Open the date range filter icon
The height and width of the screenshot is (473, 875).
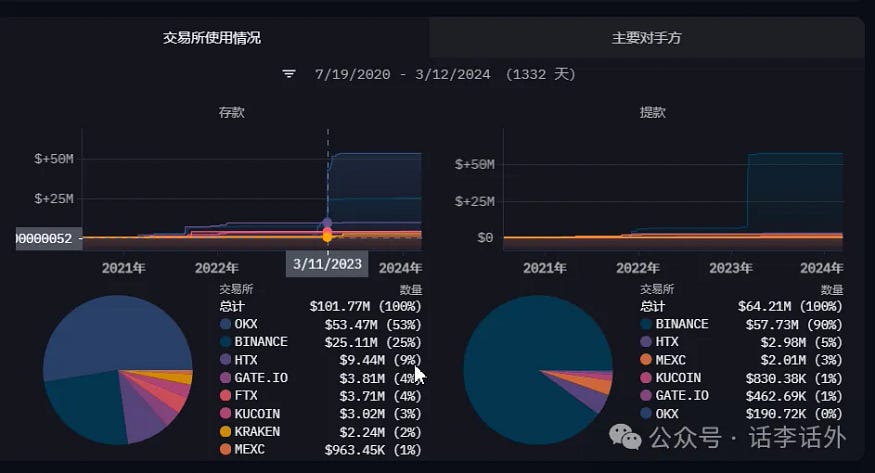click(x=289, y=74)
